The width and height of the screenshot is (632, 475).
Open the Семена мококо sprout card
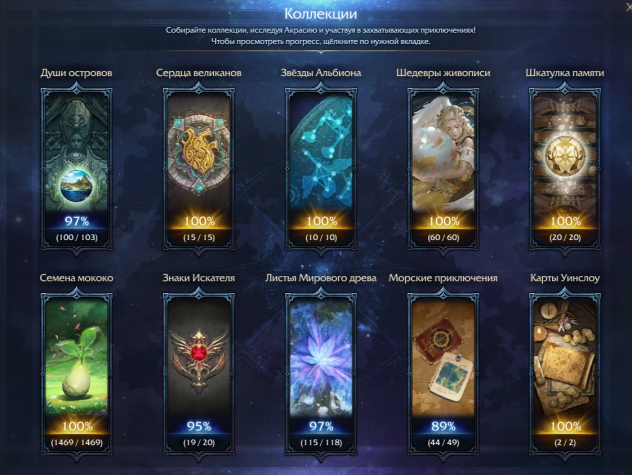point(77,374)
